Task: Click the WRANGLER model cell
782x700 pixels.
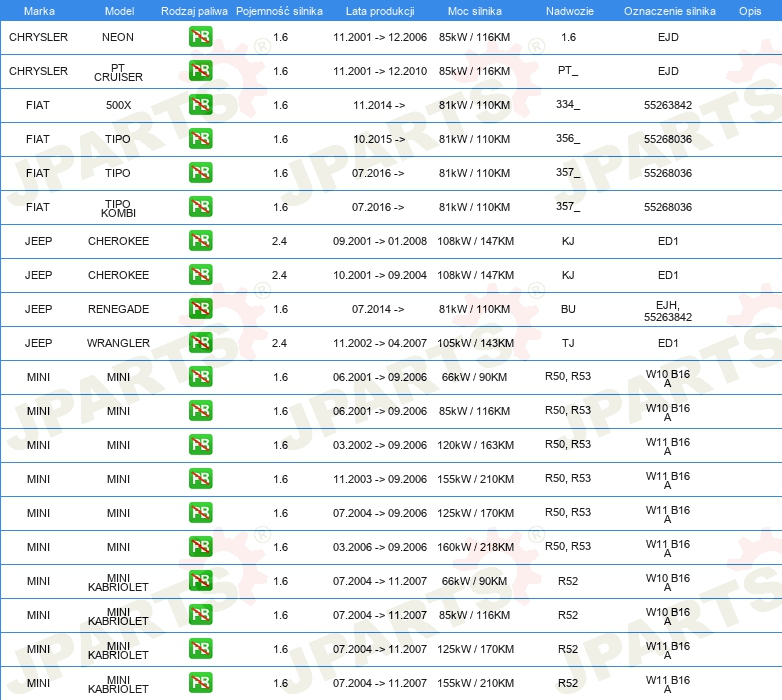Action: pos(118,343)
